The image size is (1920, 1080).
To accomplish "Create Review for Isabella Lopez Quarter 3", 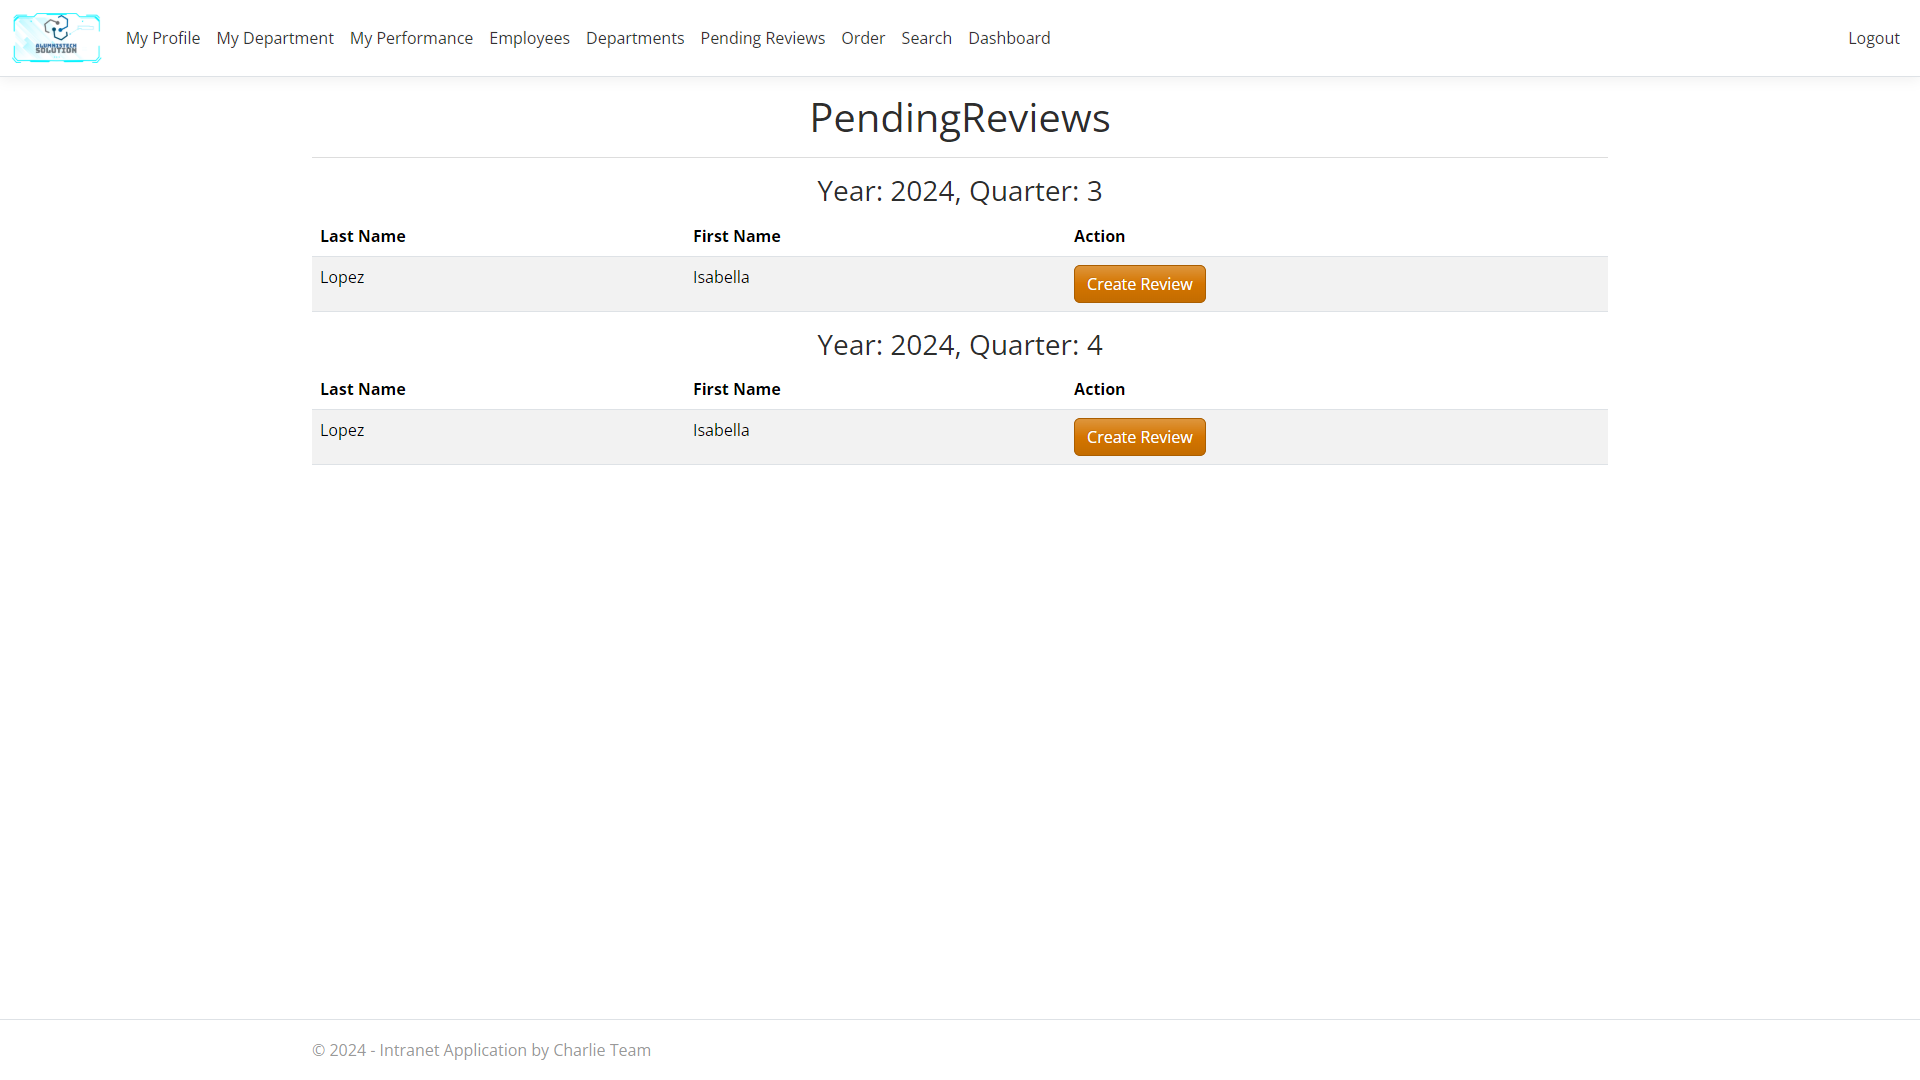I will click(1139, 284).
